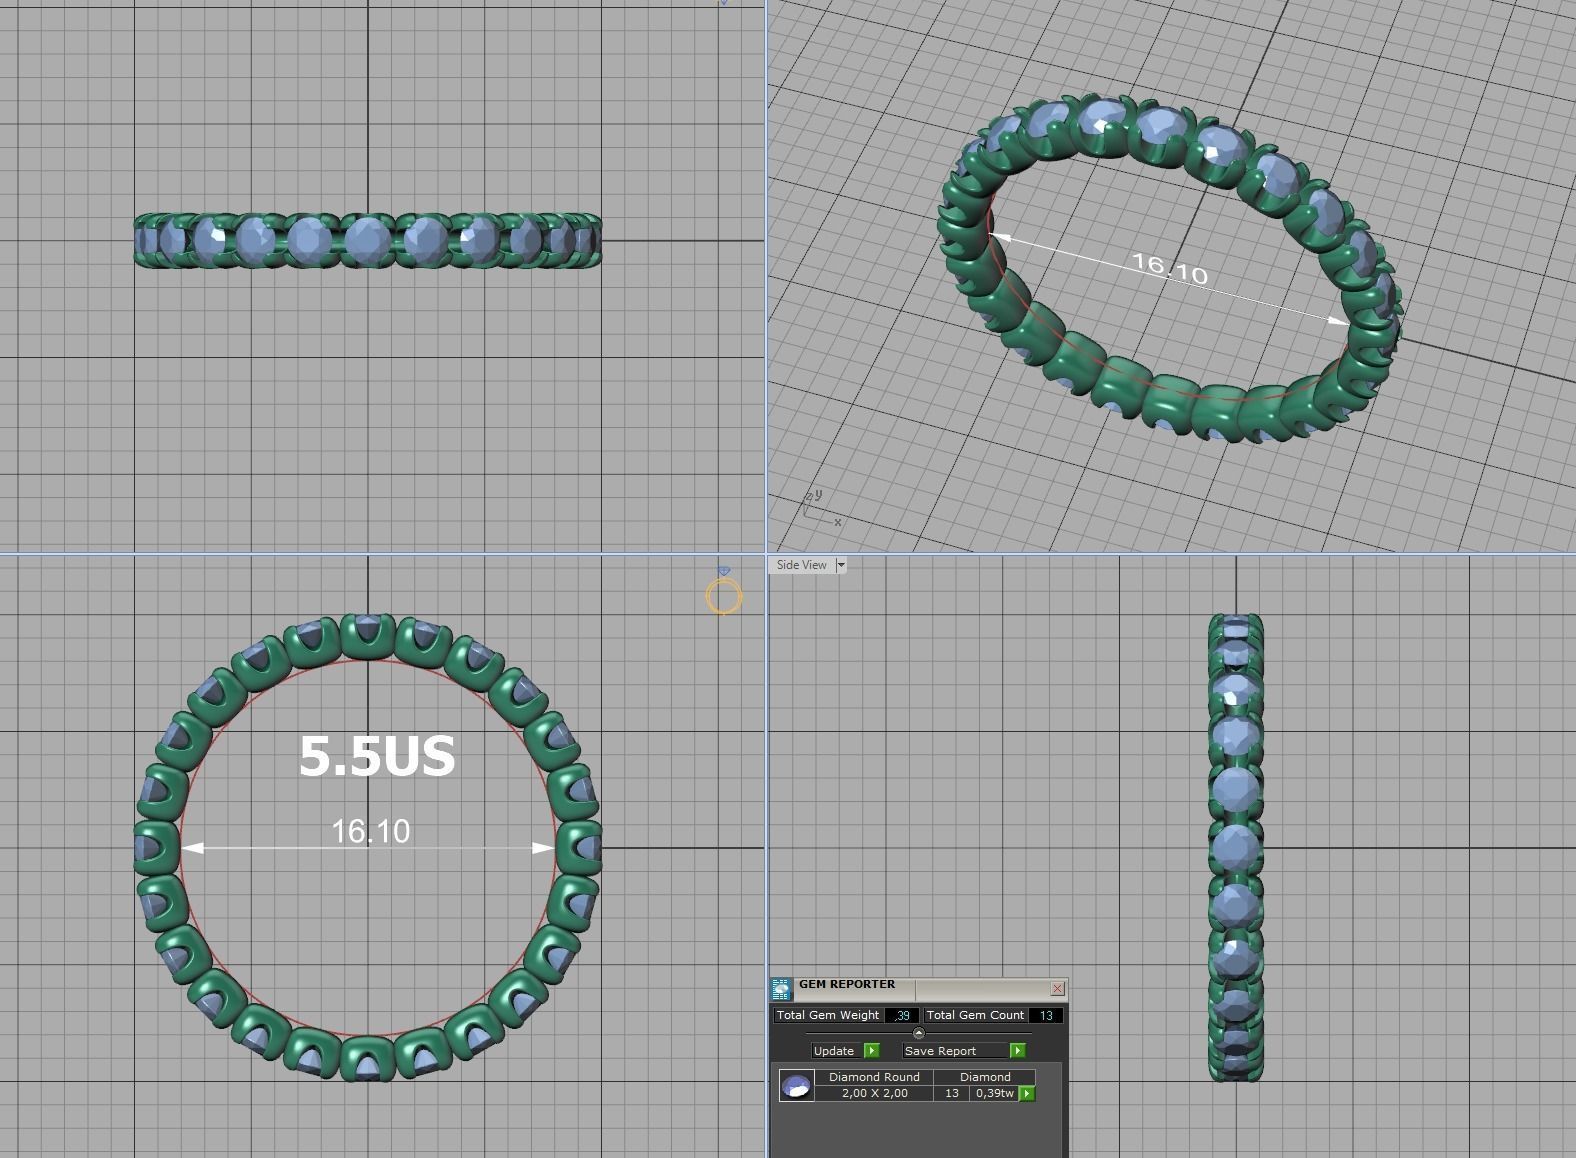Click the Save Report label

[955, 1050]
